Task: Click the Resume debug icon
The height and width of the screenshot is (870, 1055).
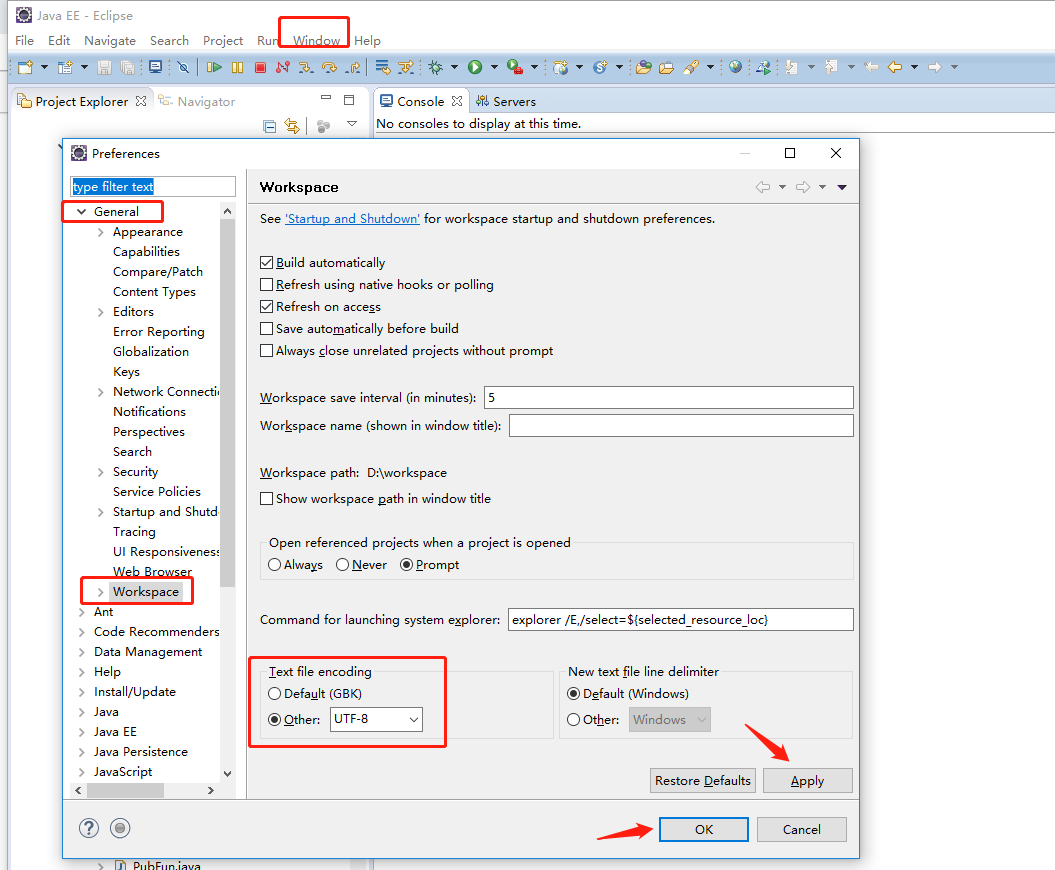Action: pyautogui.click(x=215, y=67)
